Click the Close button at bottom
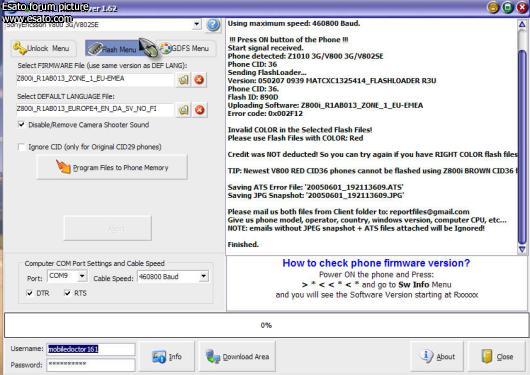Screen dimensions: 530x375 [x=497, y=356]
